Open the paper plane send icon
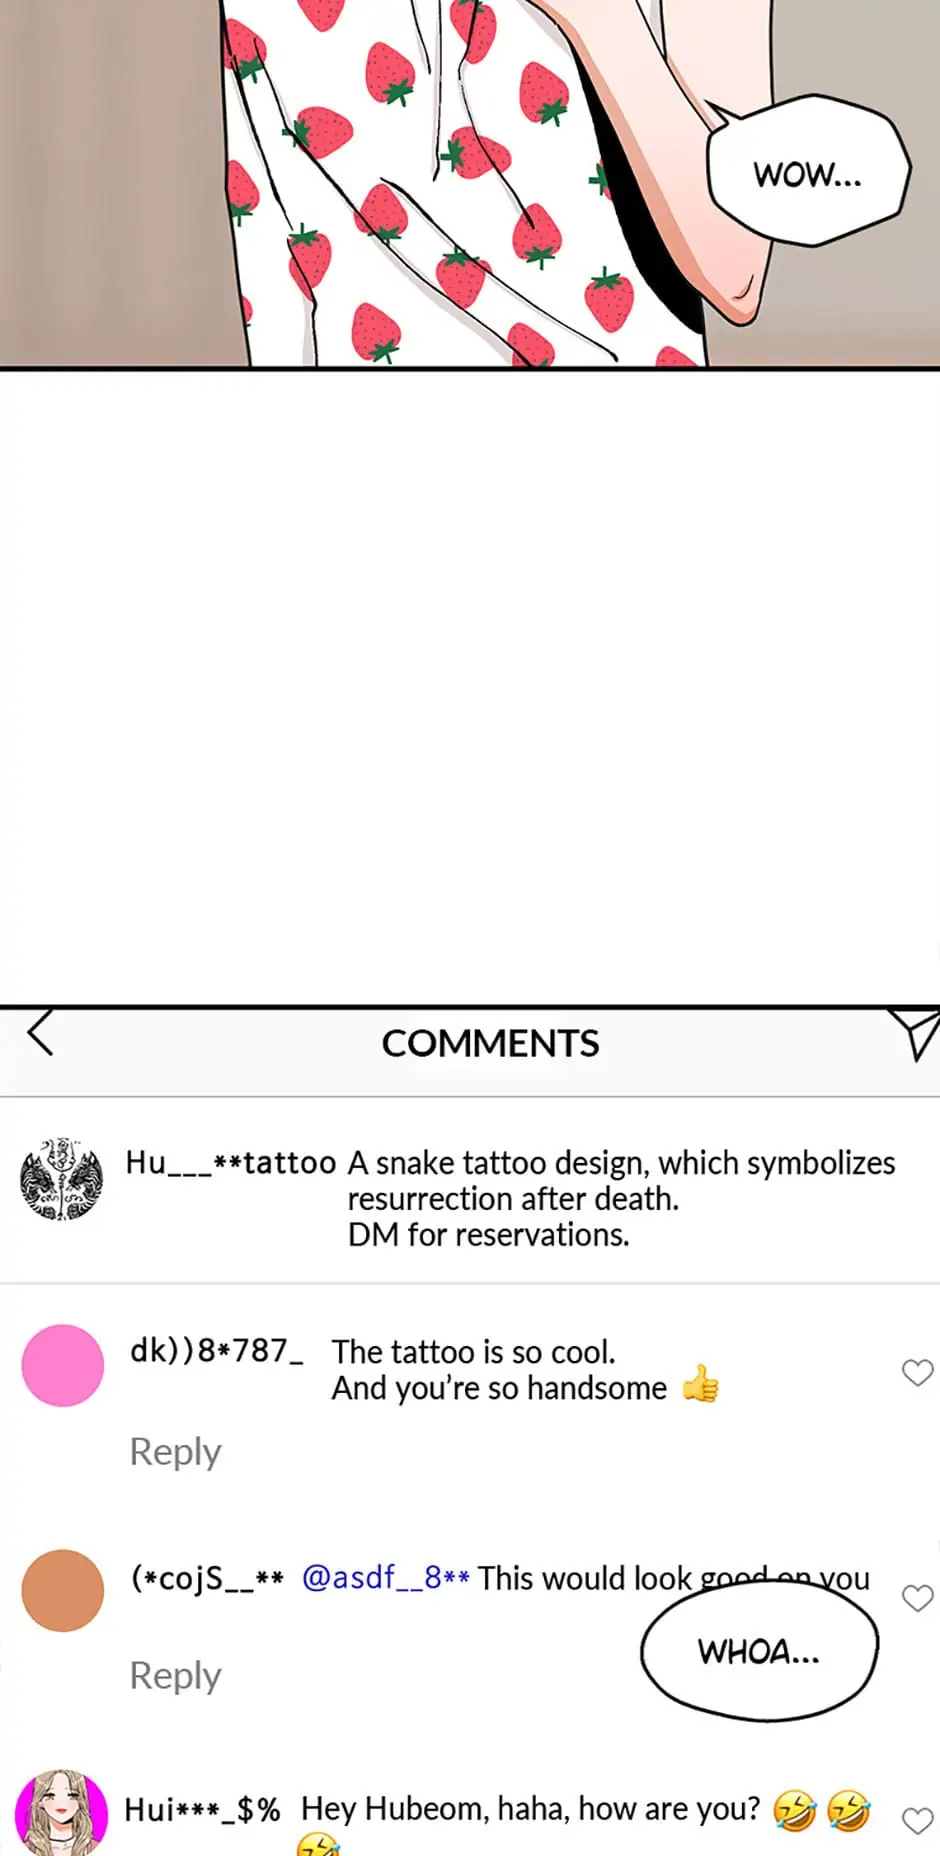 (915, 1035)
